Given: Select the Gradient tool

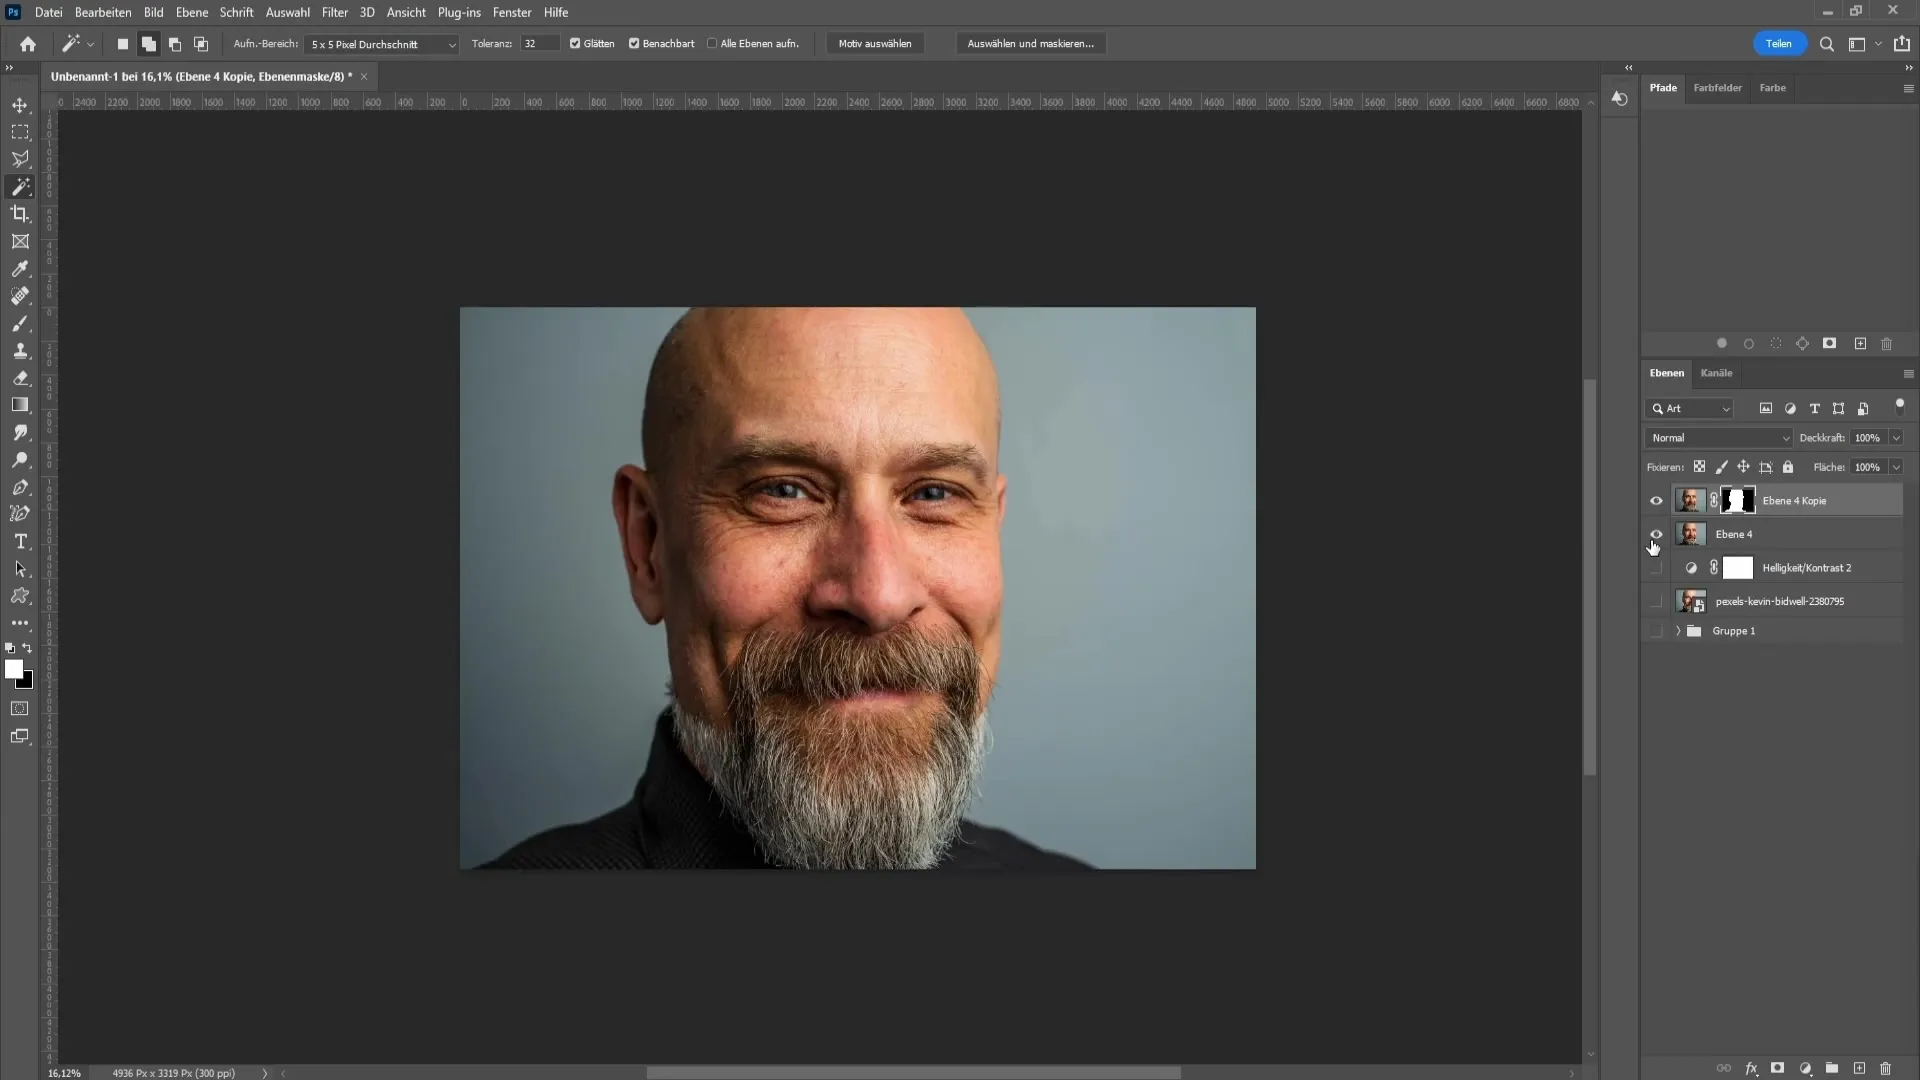Looking at the screenshot, I should coord(20,406).
